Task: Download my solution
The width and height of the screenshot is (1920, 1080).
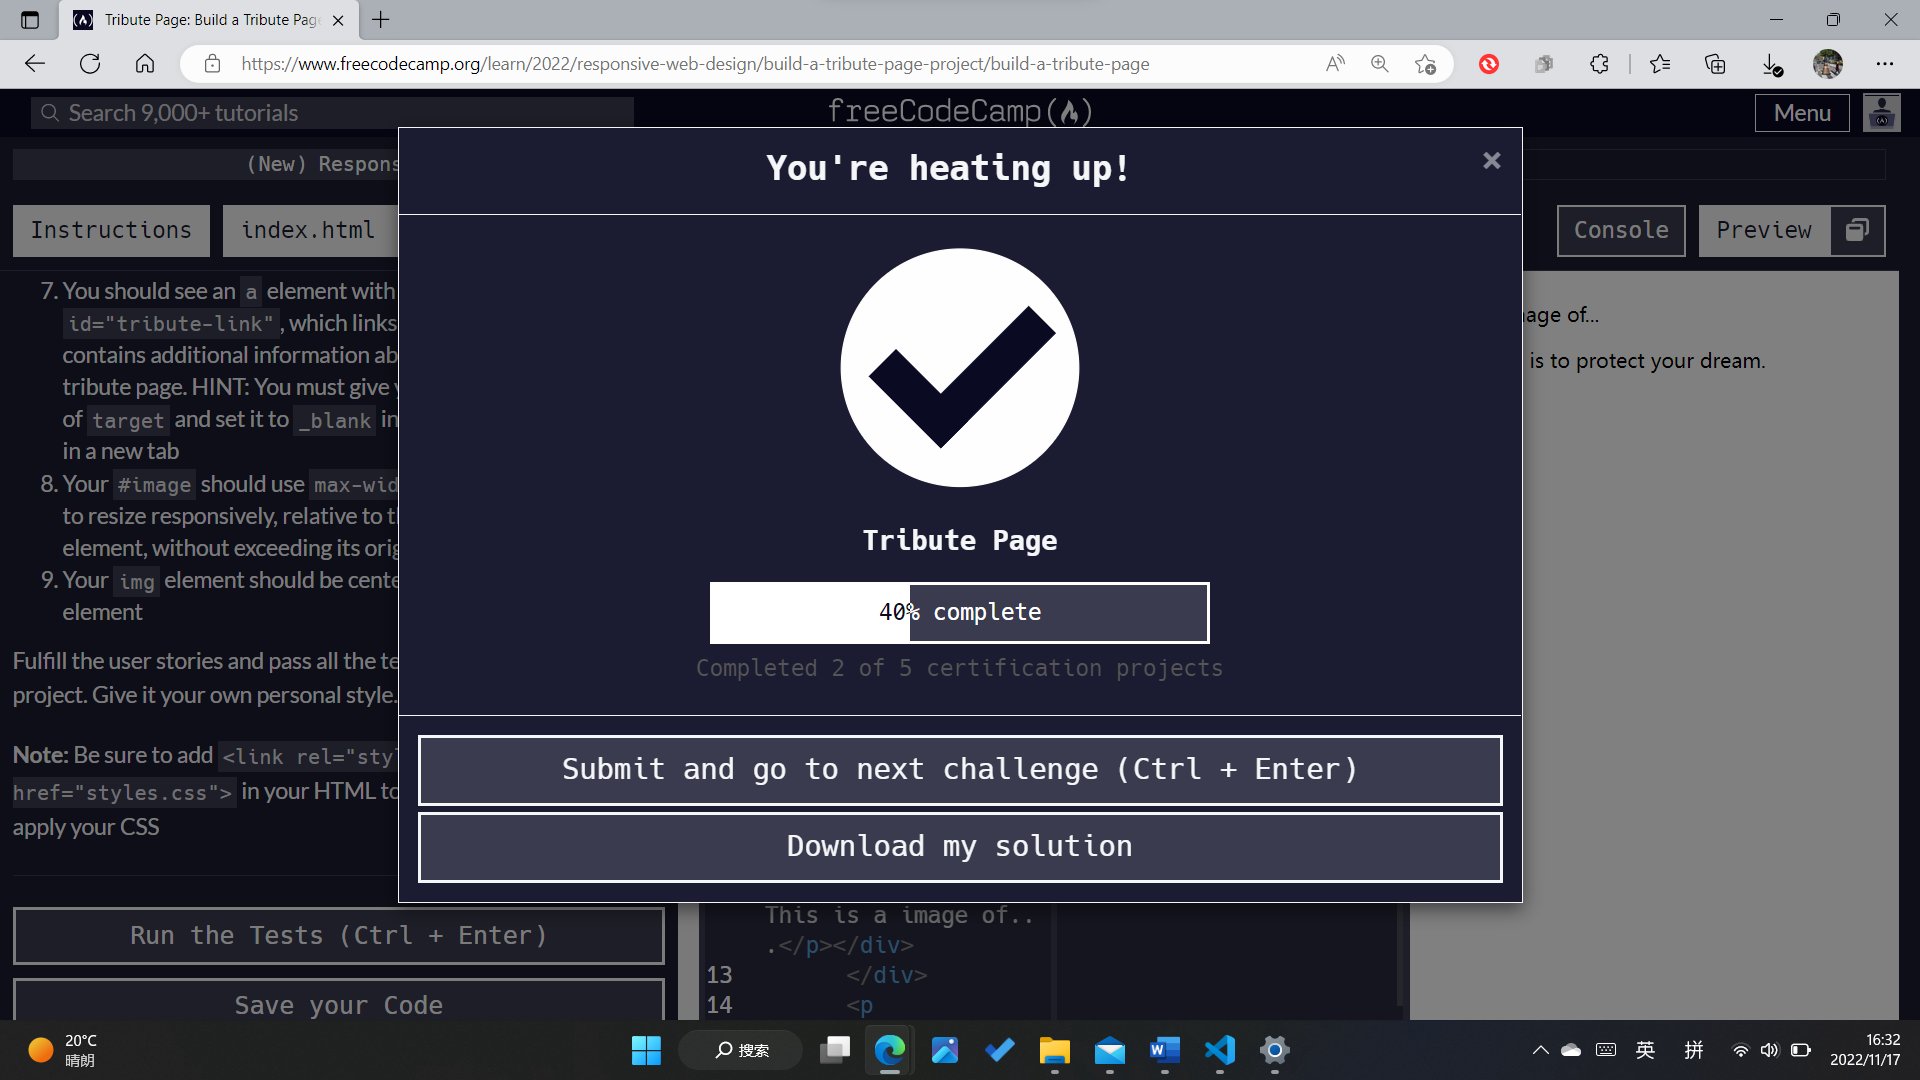Action: tap(959, 846)
